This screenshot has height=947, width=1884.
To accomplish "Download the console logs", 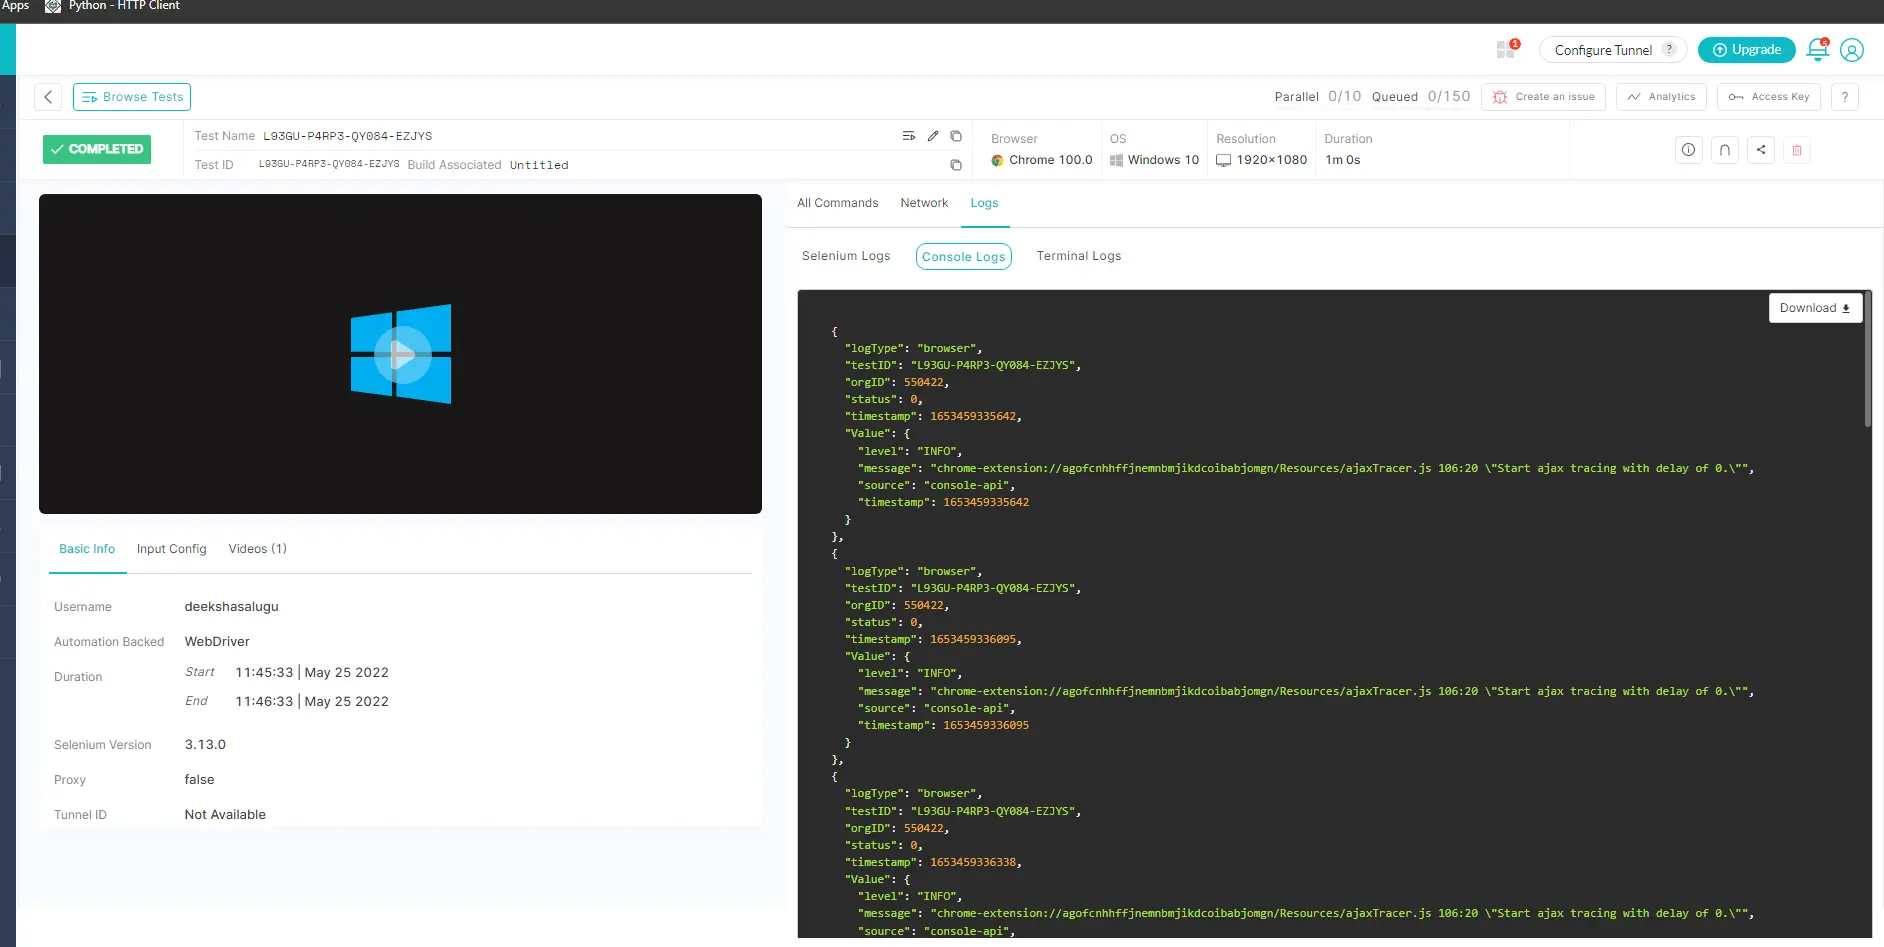I will [1814, 308].
